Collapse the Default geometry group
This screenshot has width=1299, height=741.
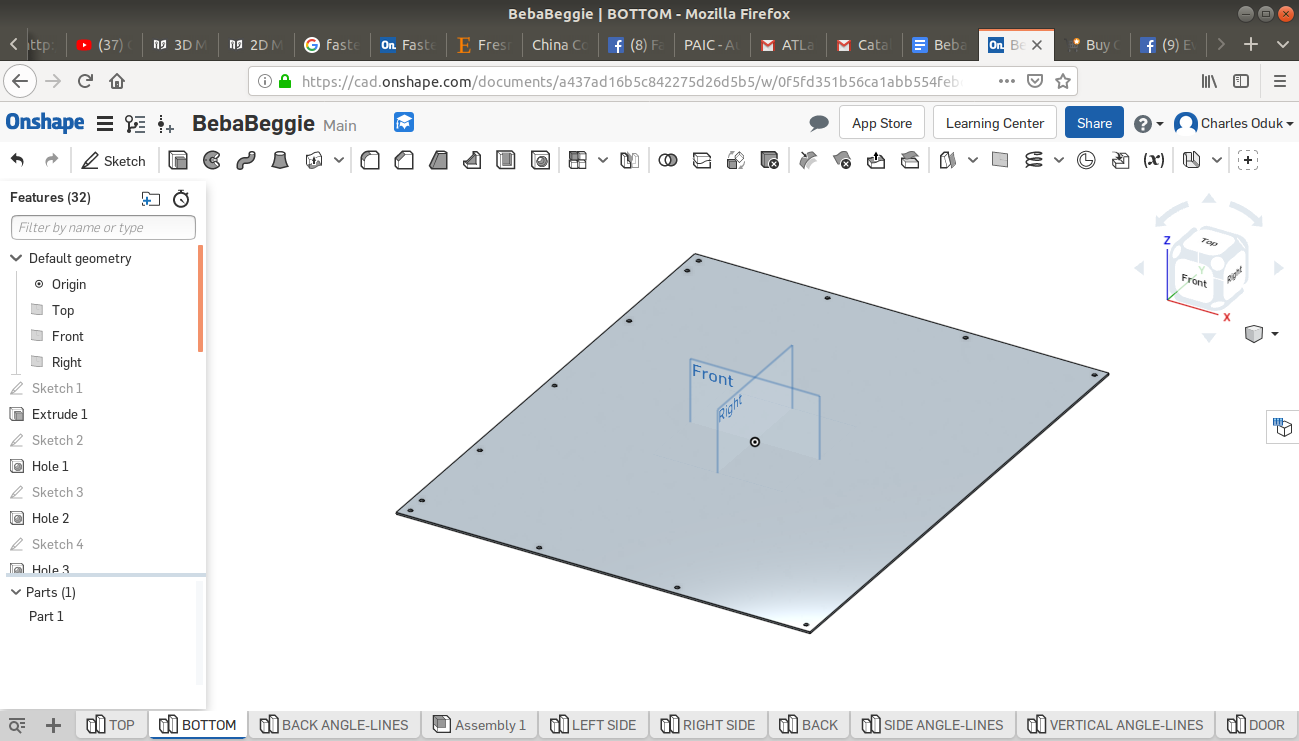click(16, 258)
